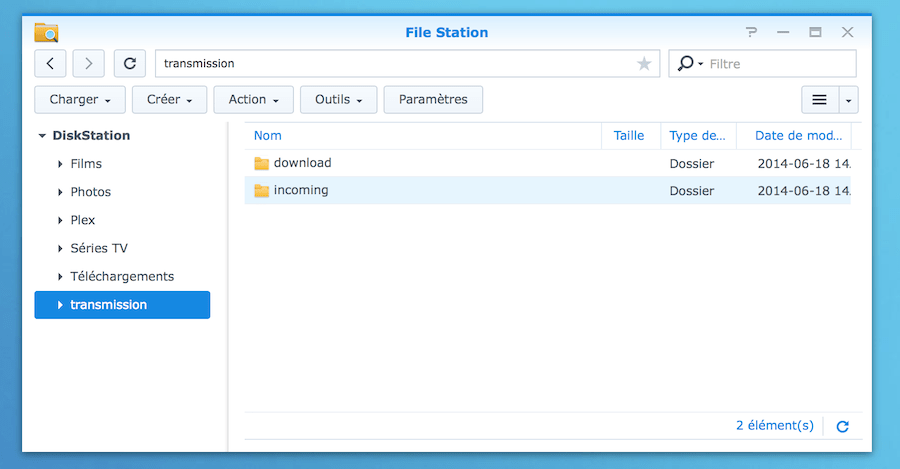
Task: Reload the folder using the toolbar refresh icon
Action: click(130, 63)
